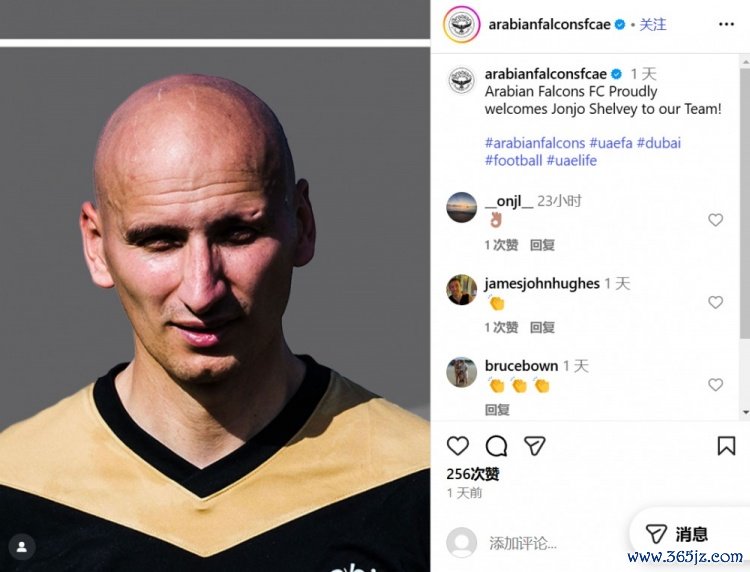Save post with bookmark icon
750x572 pixels.
[726, 446]
